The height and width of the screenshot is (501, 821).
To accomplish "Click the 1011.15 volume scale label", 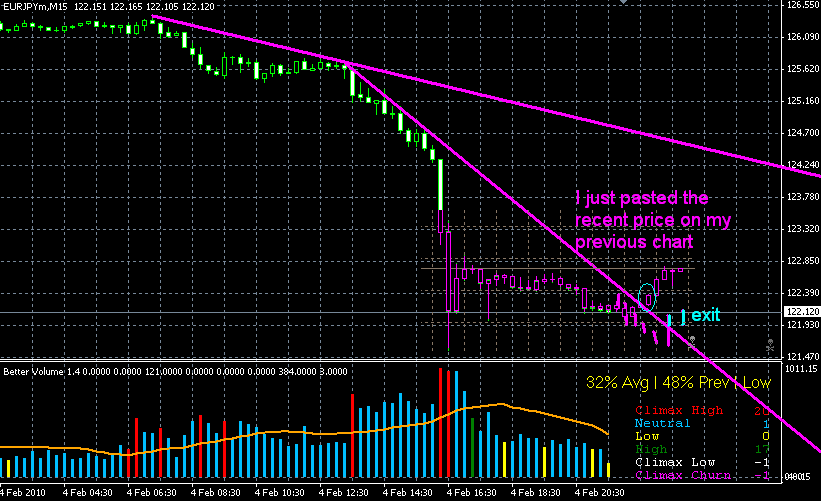I will click(x=802, y=369).
